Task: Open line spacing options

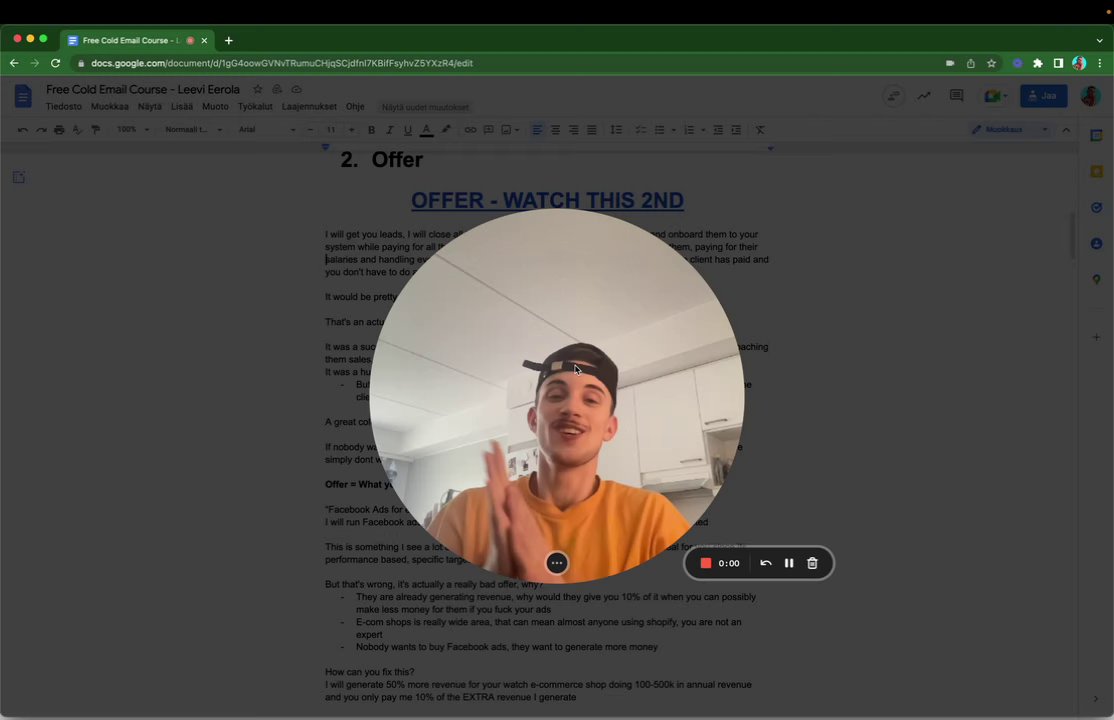Action: [x=616, y=130]
